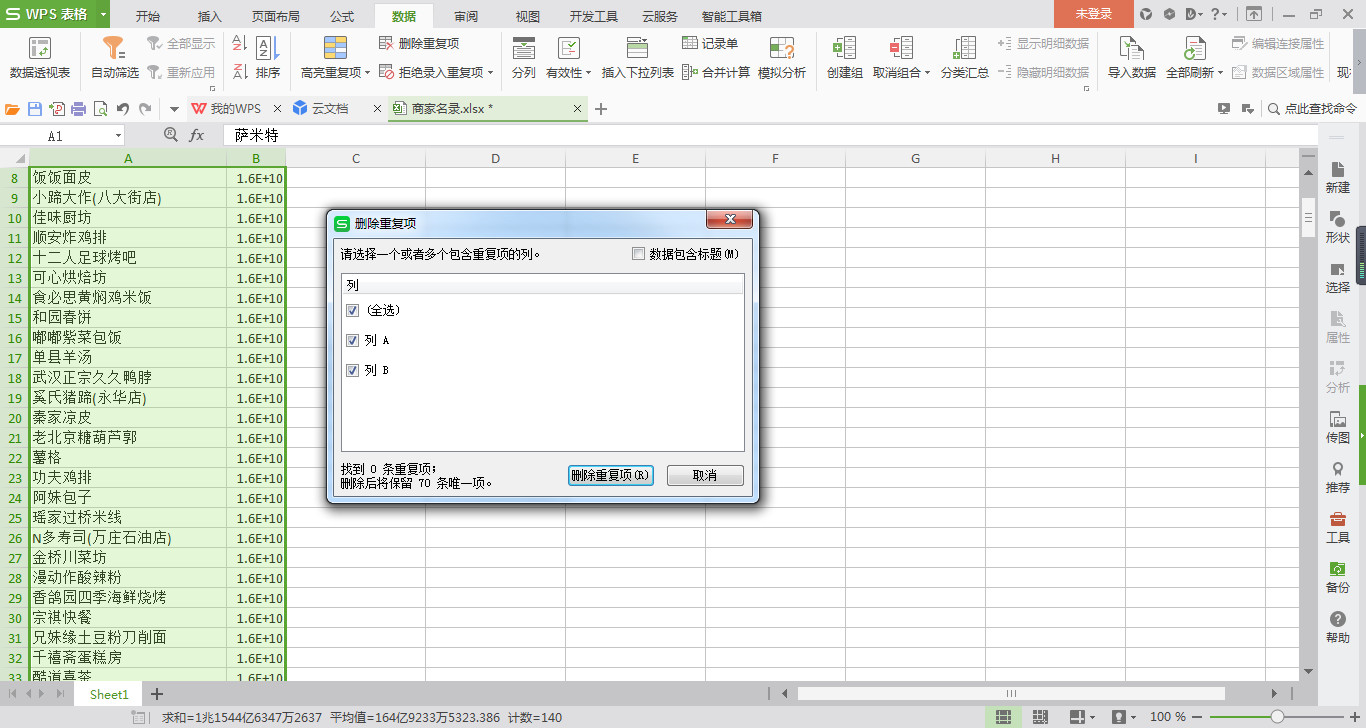Click the 未登录 login button
Screen dimensions: 1366x728
coord(1094,14)
